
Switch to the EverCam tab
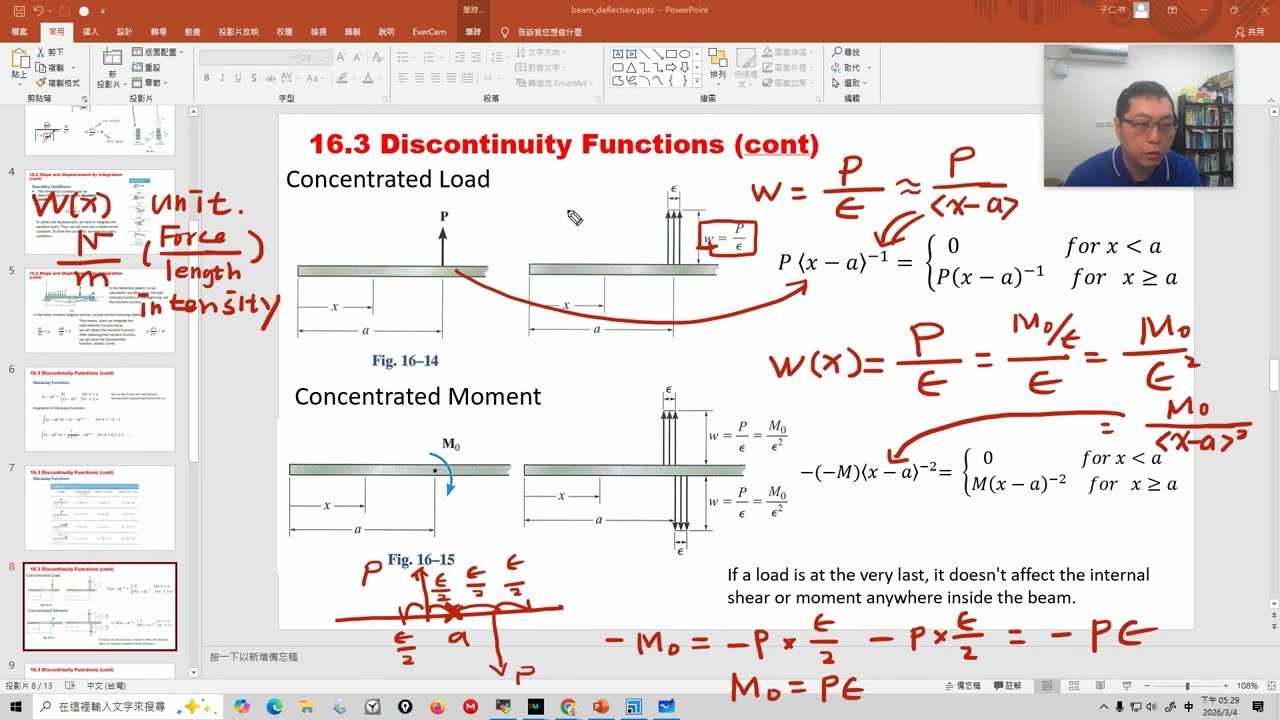[429, 32]
